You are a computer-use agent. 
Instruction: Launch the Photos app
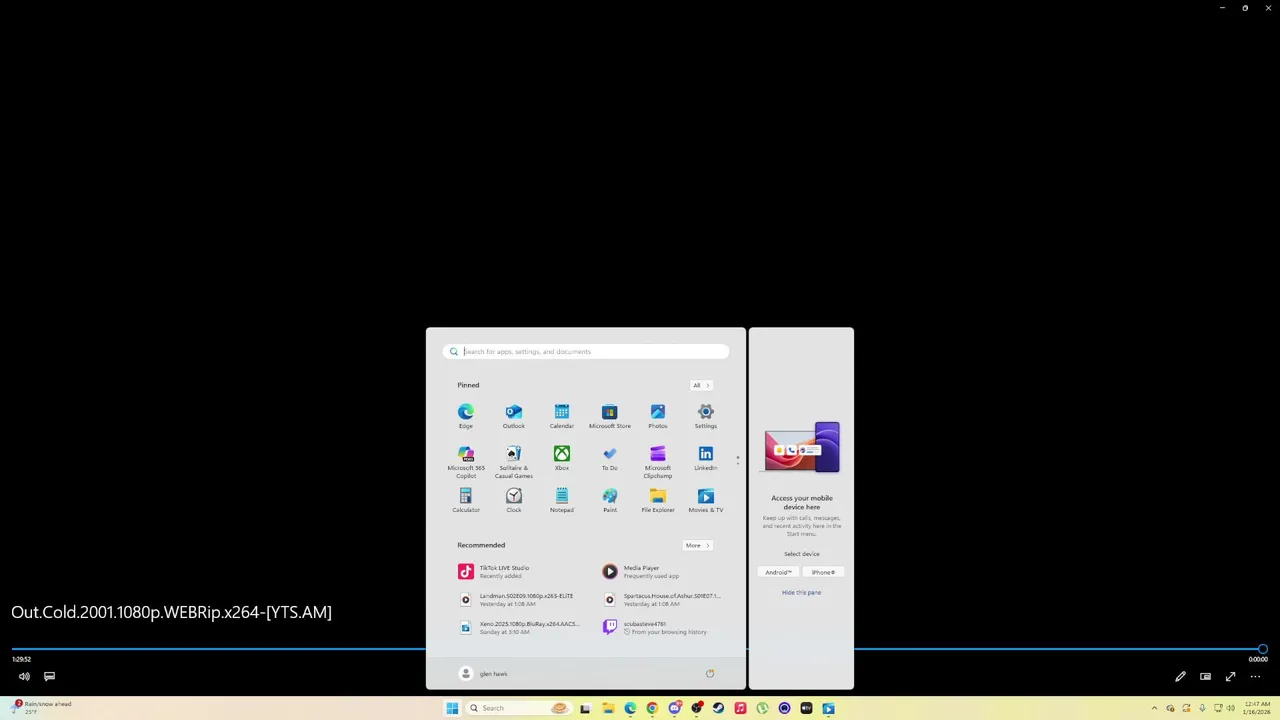pos(658,416)
